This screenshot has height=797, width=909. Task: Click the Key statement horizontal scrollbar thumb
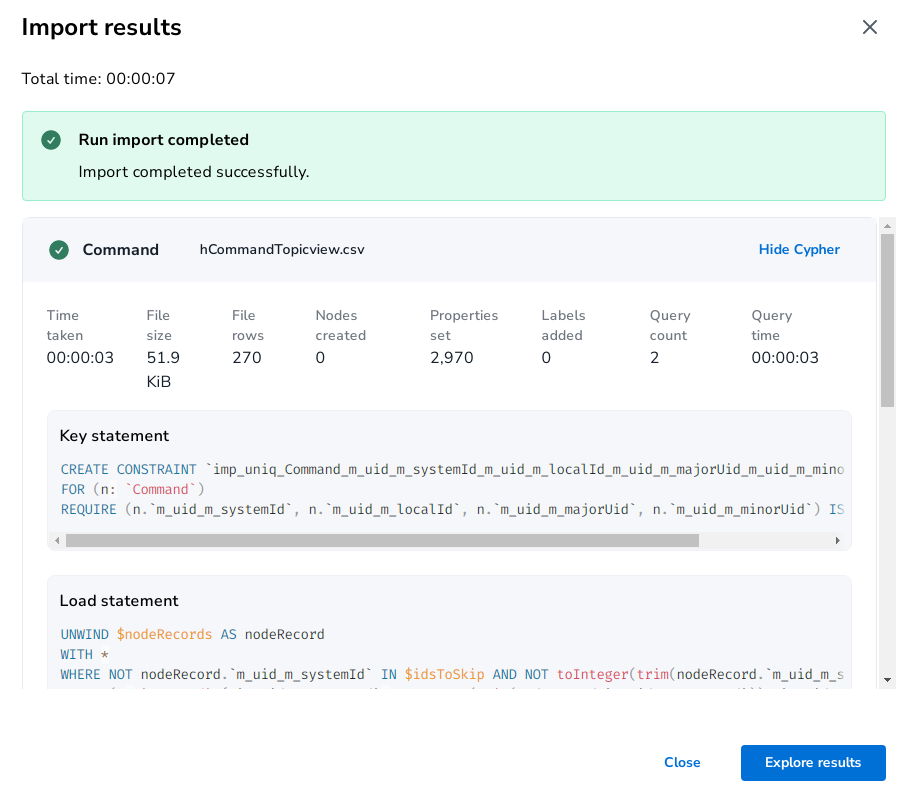pos(382,540)
